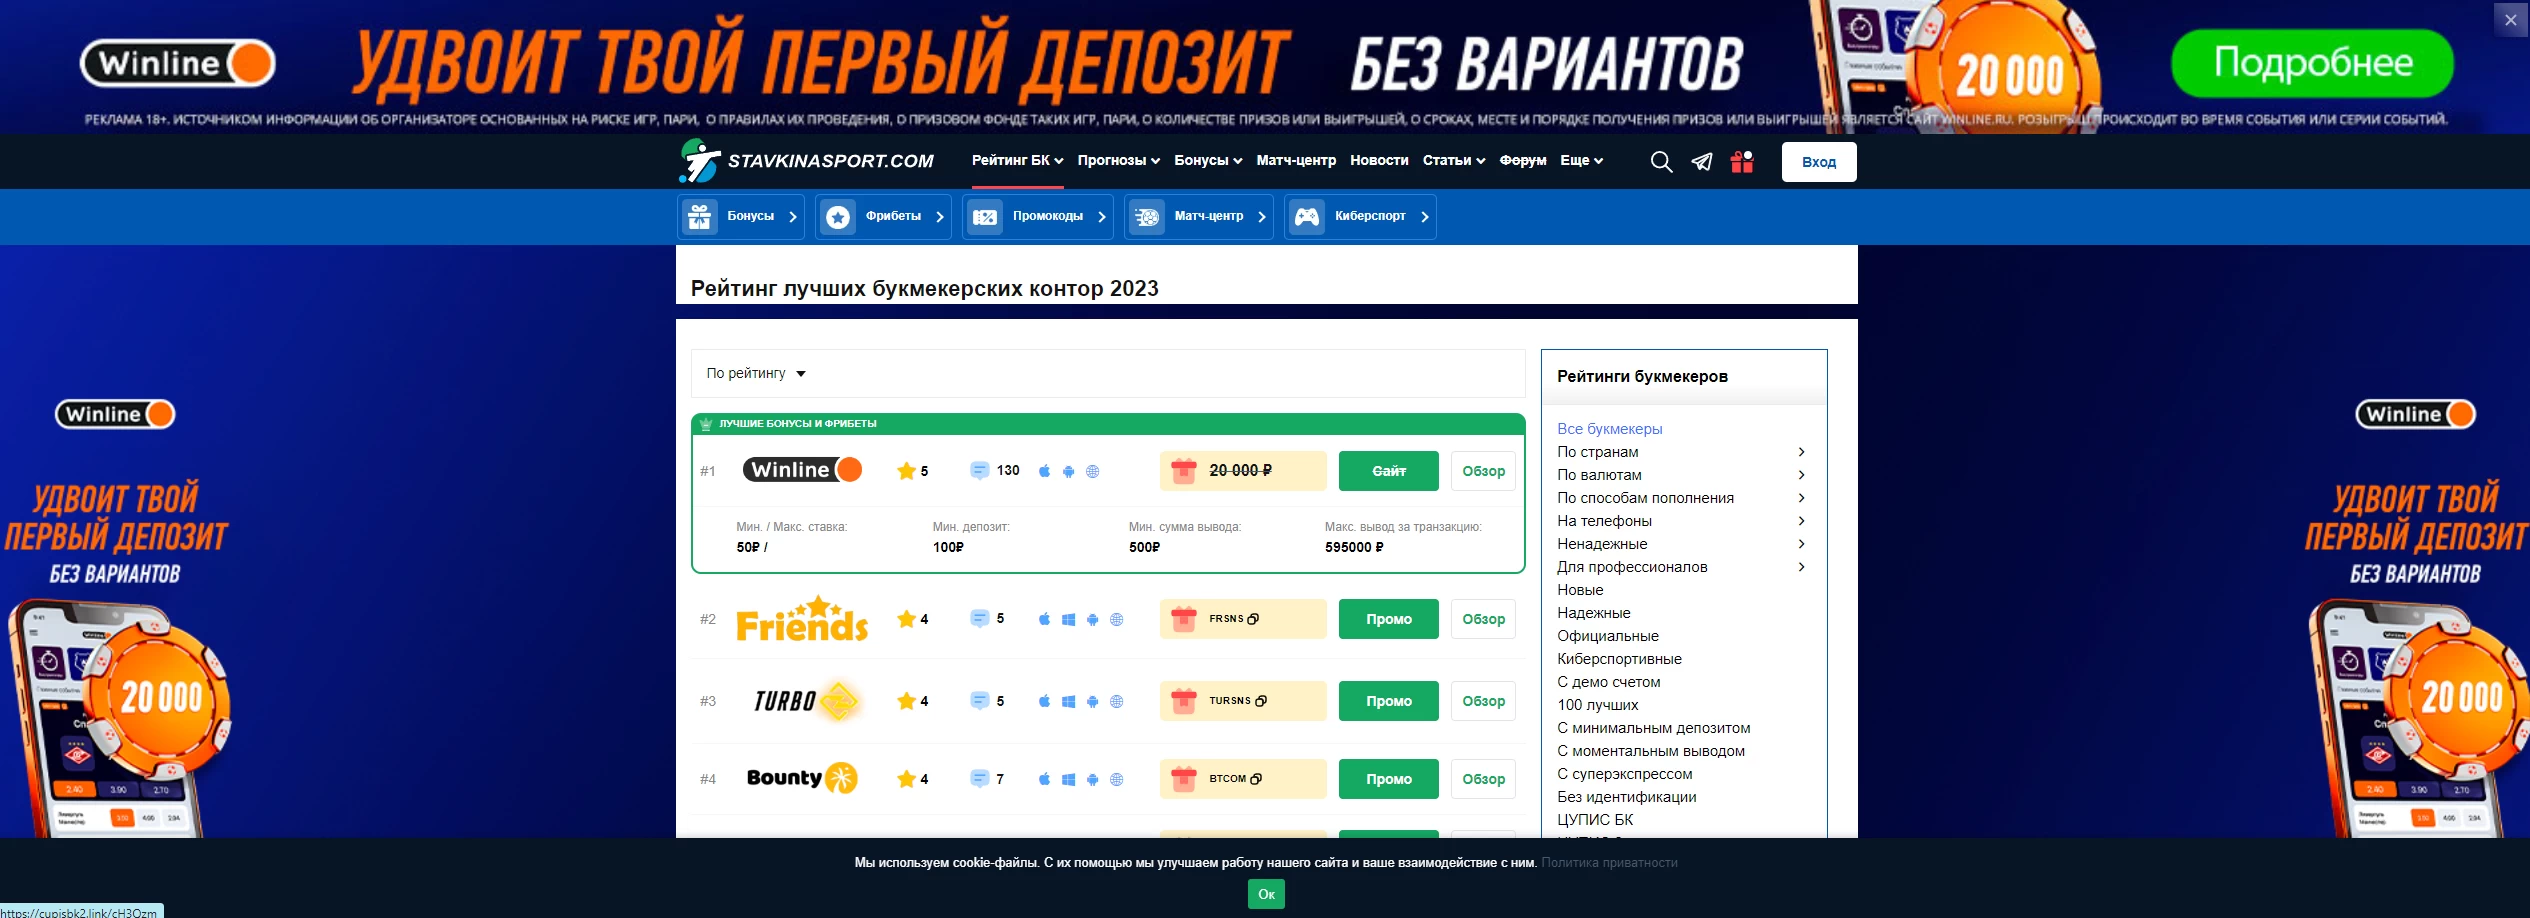This screenshot has width=2530, height=918.
Task: Click the star icon beside Фрибеты
Action: pyautogui.click(x=838, y=216)
